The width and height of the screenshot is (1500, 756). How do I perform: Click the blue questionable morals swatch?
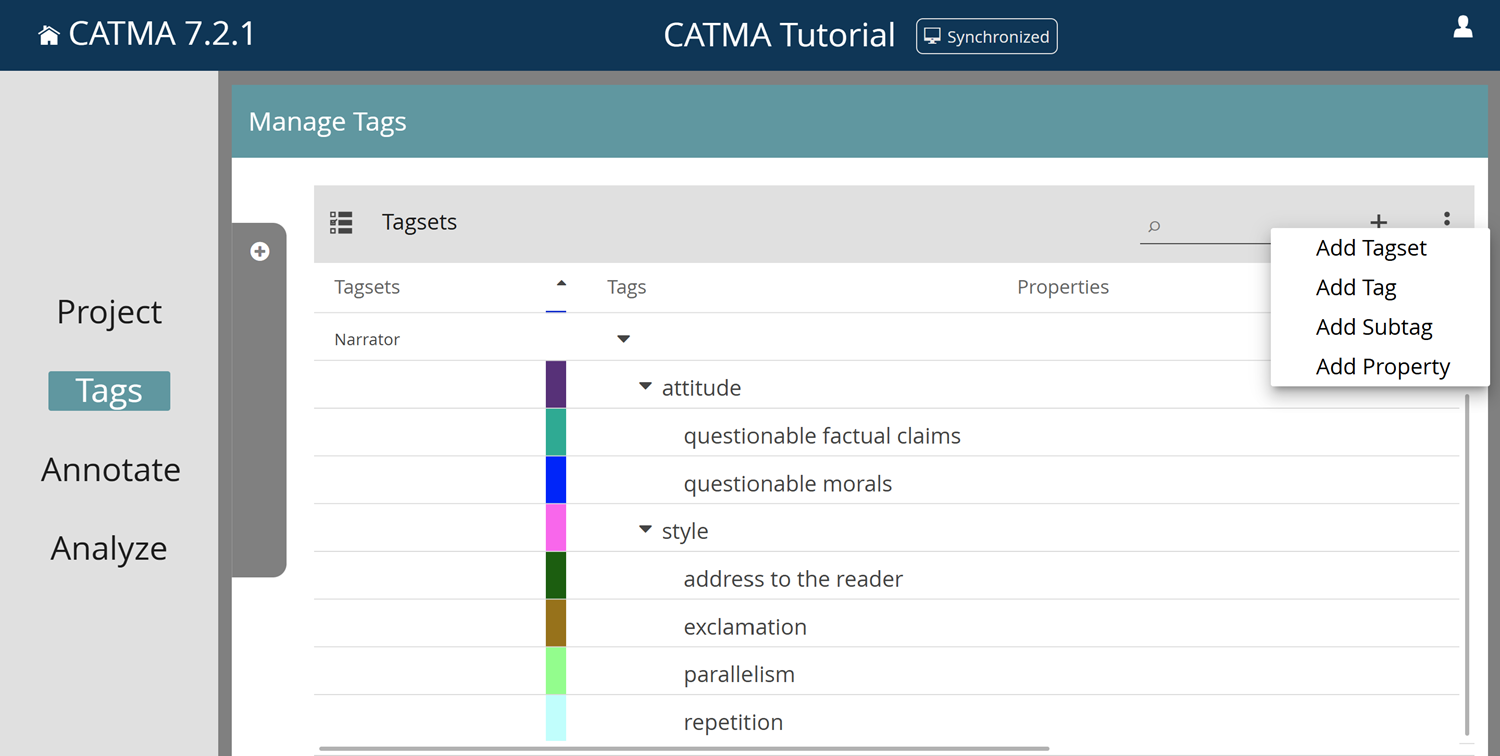pos(556,480)
